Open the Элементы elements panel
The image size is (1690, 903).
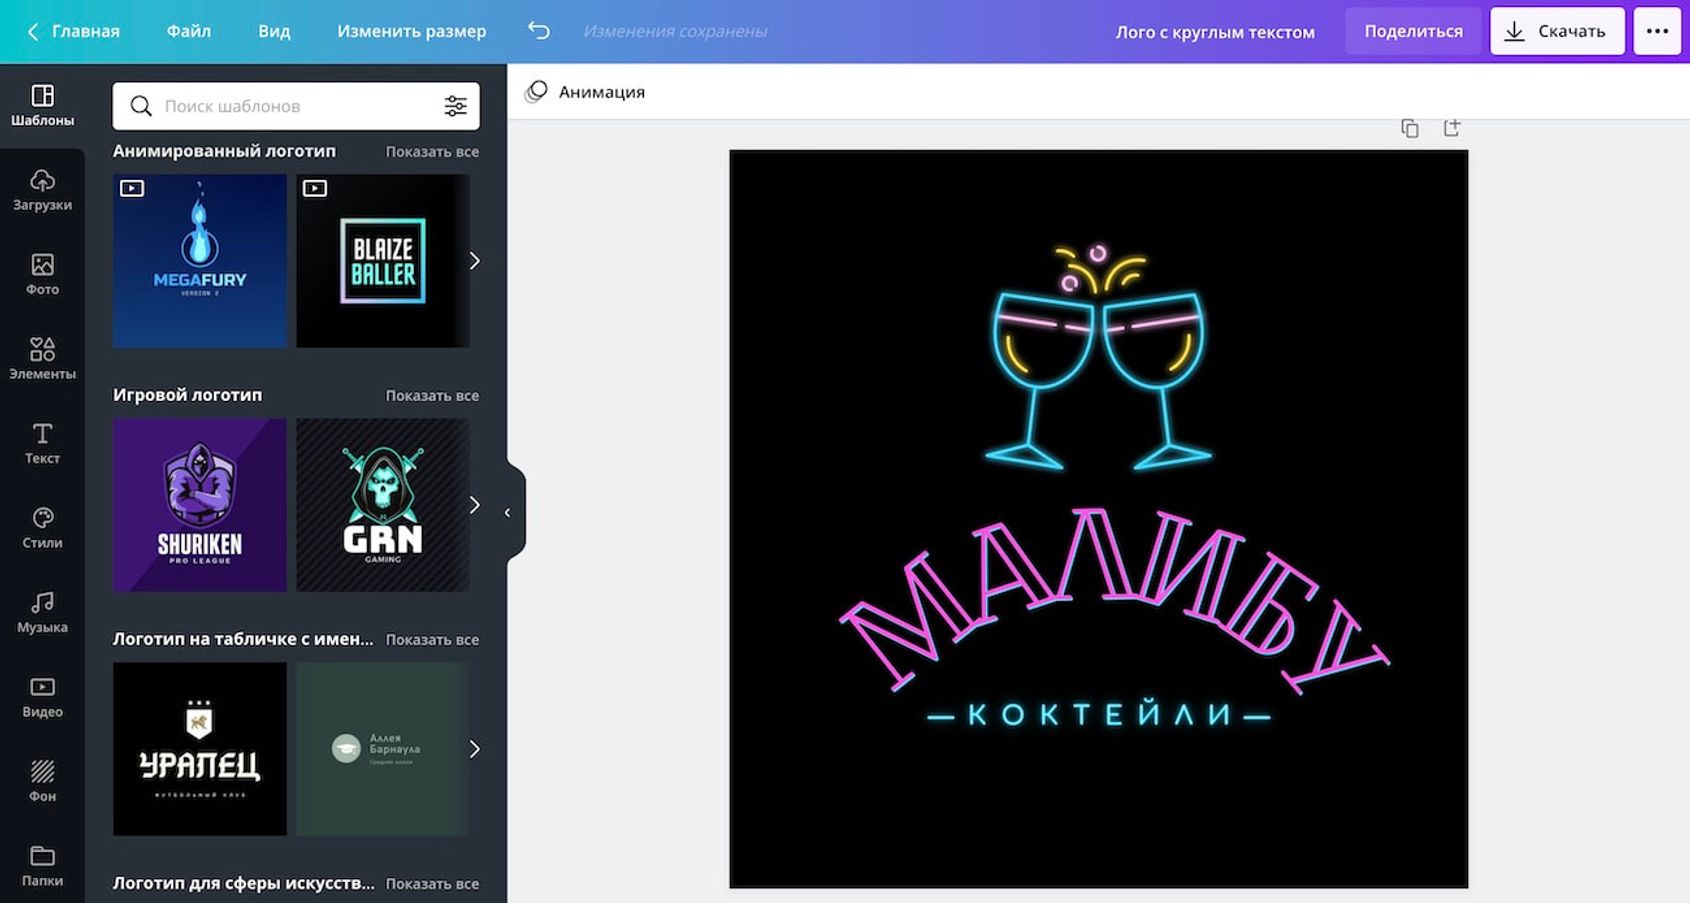tap(42, 358)
